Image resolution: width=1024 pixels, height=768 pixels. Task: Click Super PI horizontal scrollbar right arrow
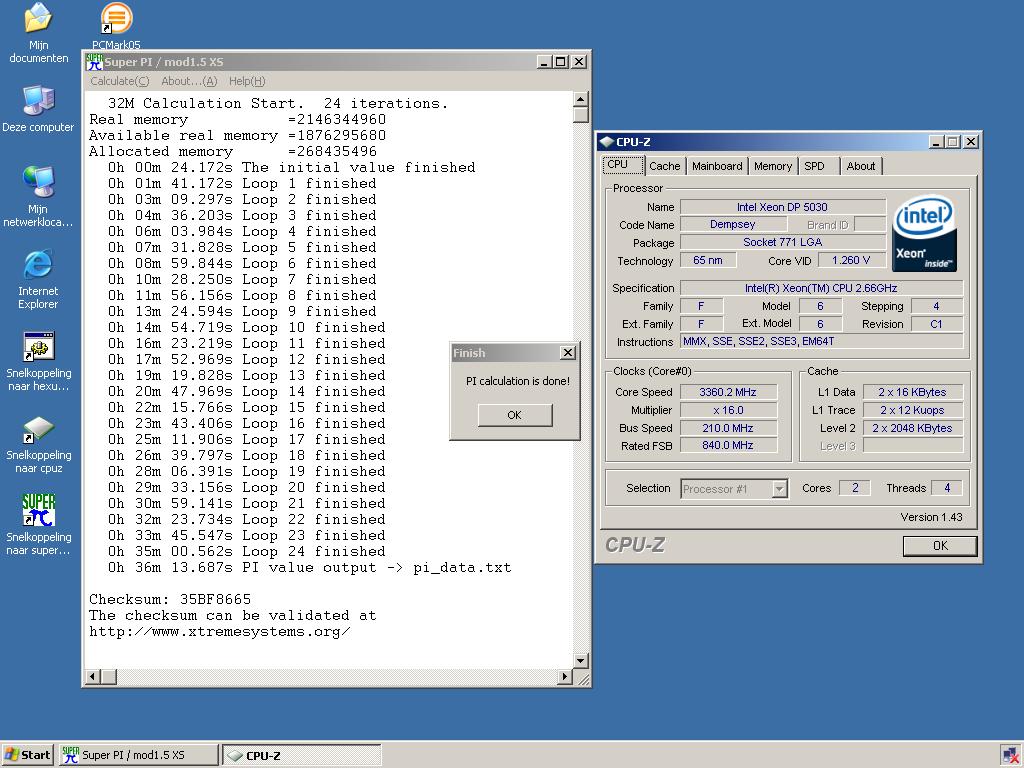point(565,677)
